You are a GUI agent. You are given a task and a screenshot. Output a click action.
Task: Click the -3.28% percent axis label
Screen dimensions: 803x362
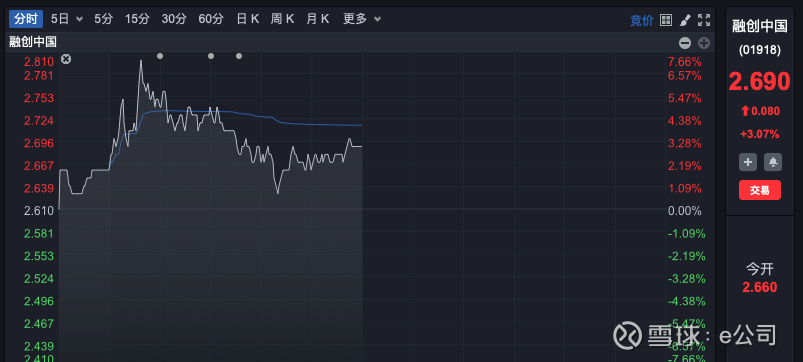[x=686, y=279]
